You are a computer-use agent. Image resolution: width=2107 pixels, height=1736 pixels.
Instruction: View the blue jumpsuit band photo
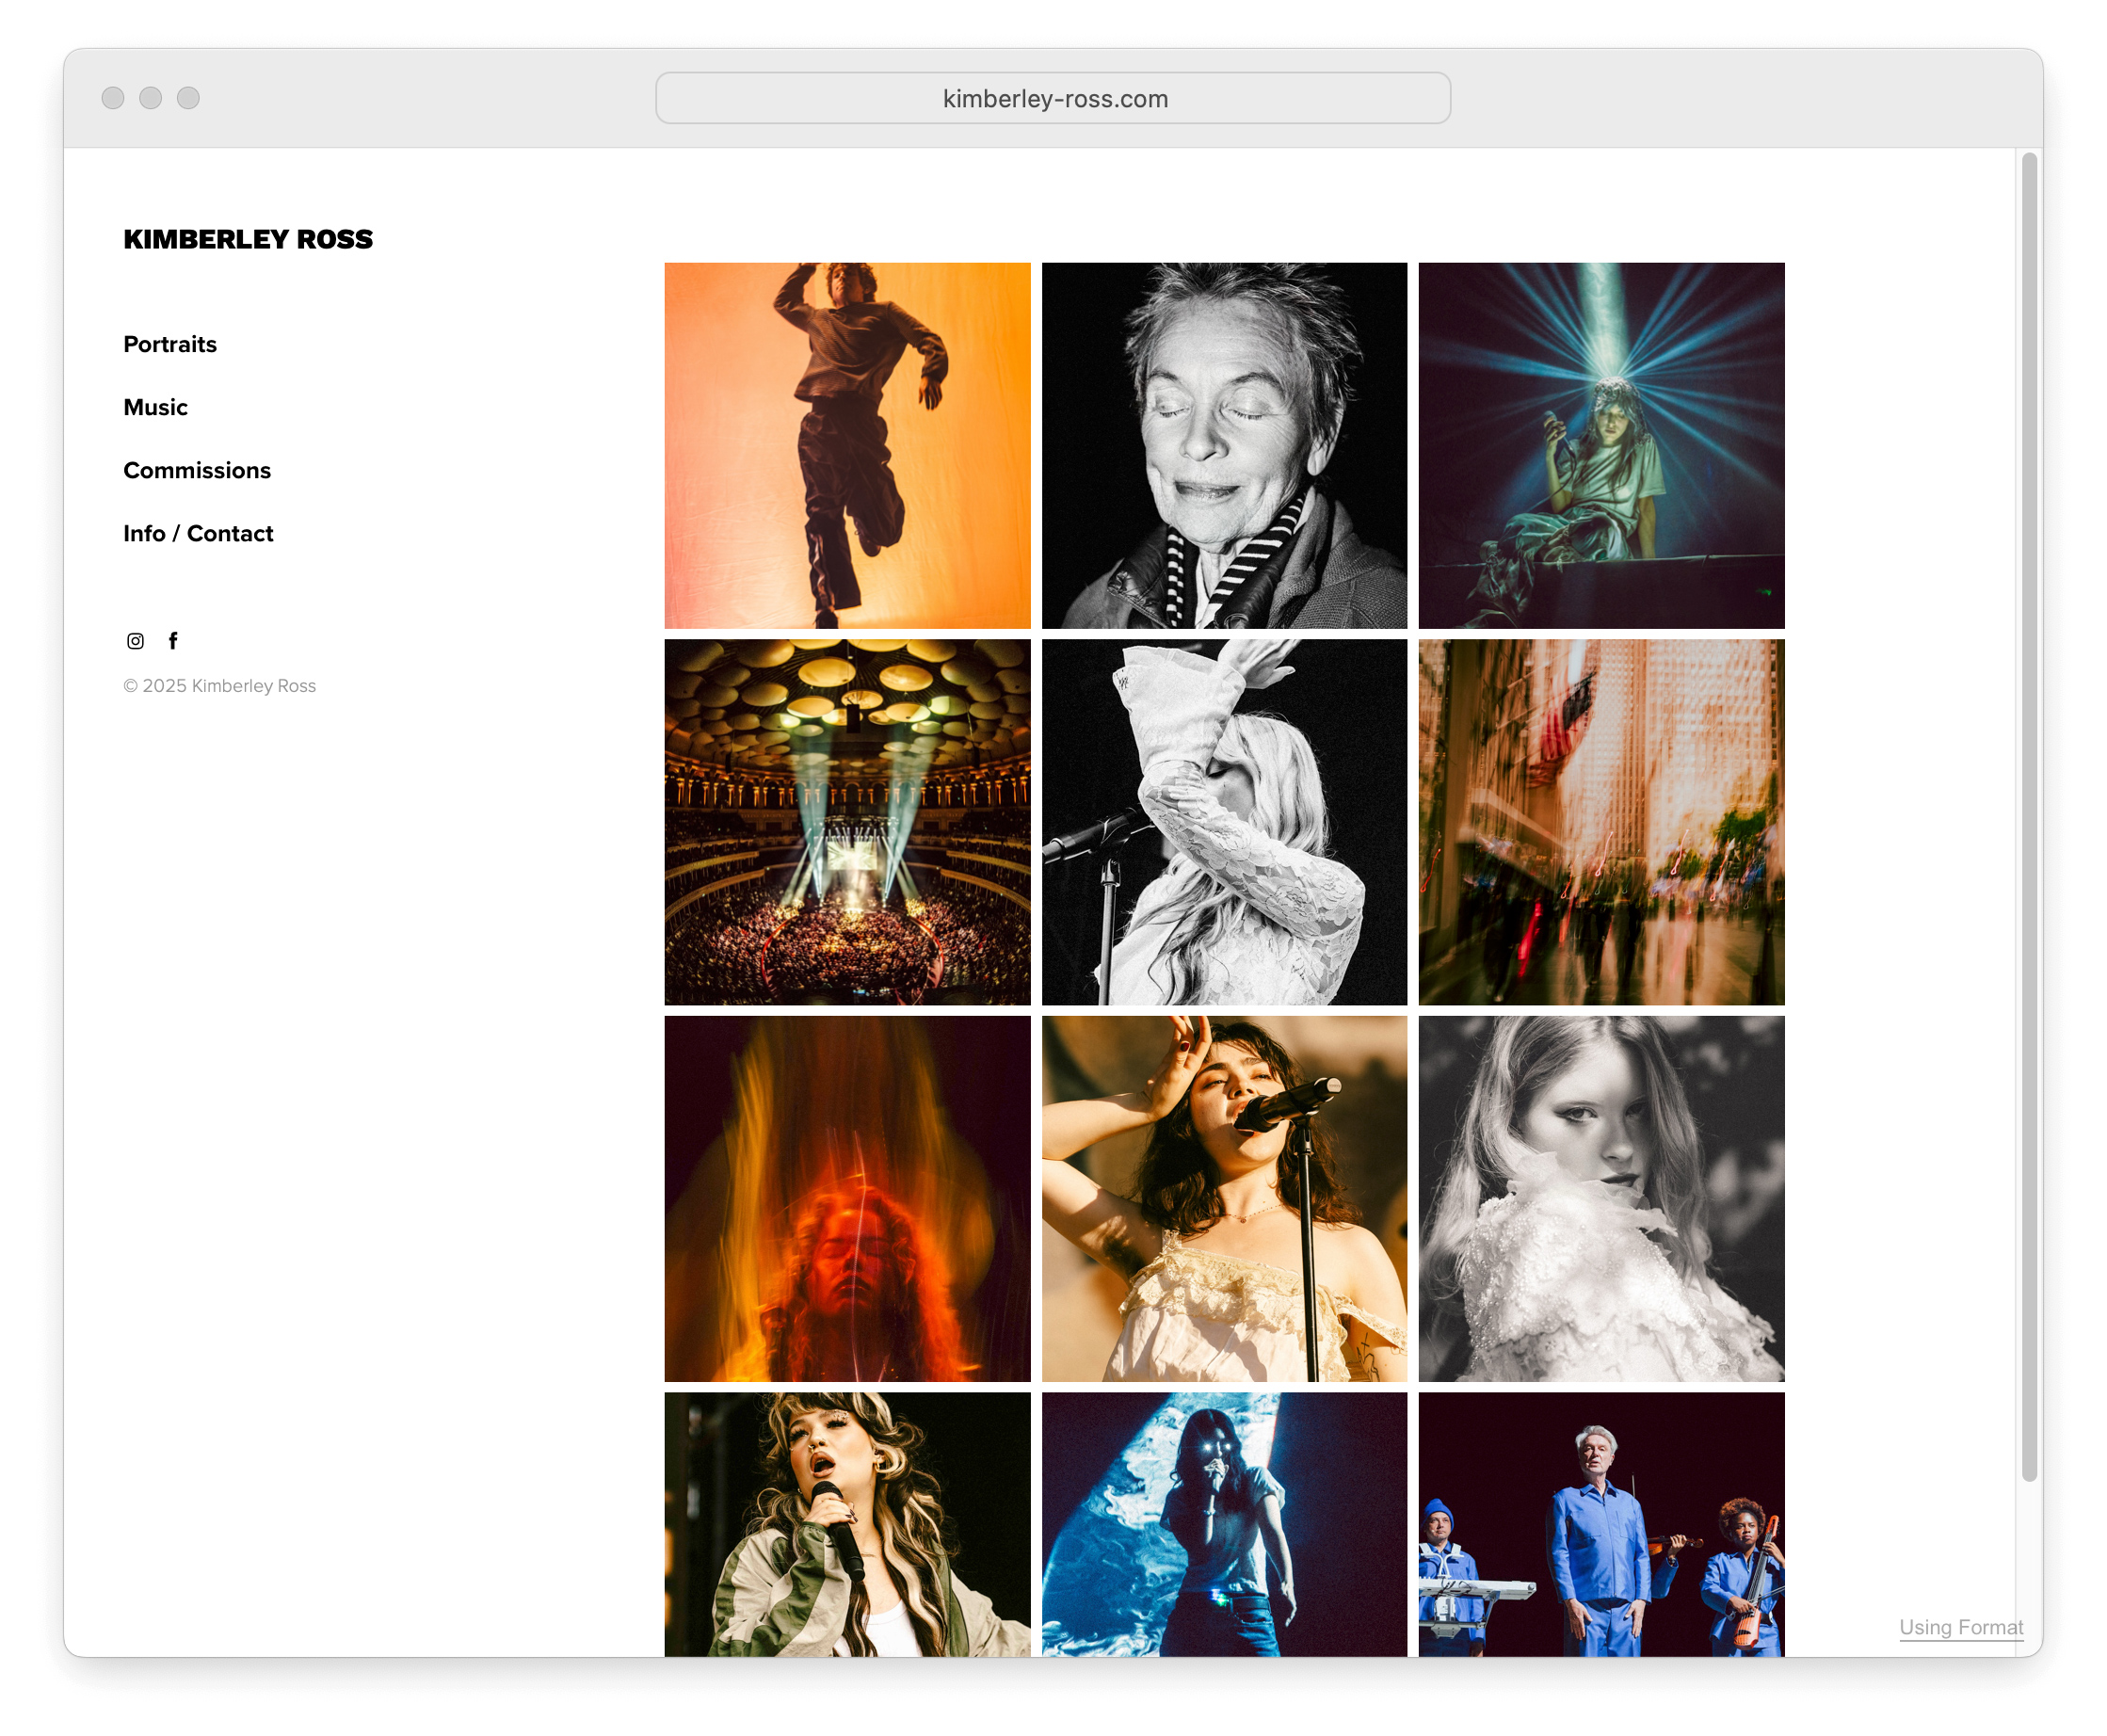[x=1600, y=1523]
